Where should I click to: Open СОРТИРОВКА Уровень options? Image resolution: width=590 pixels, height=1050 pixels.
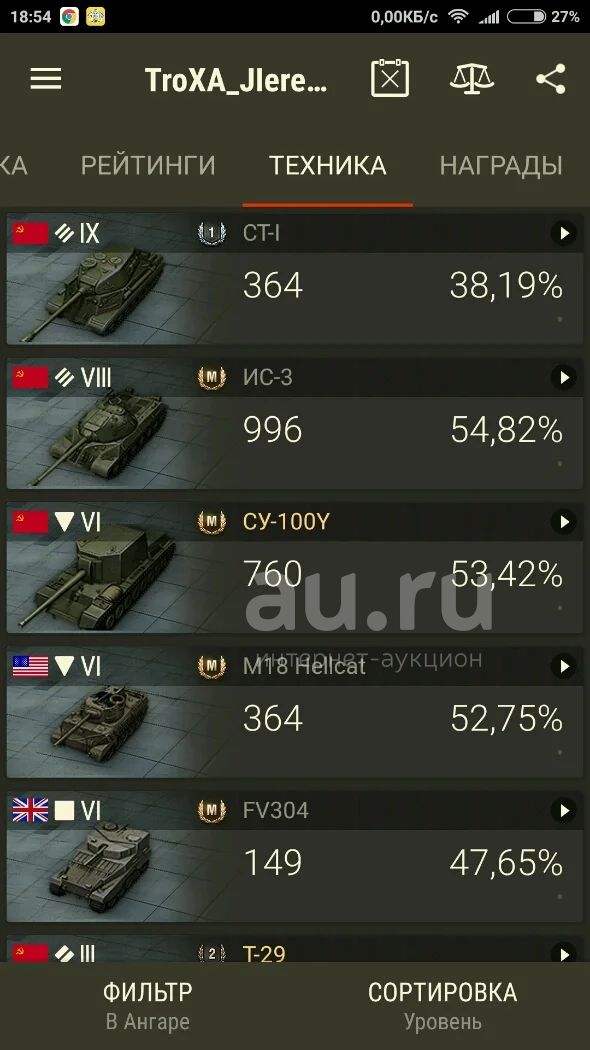pyautogui.click(x=442, y=1006)
